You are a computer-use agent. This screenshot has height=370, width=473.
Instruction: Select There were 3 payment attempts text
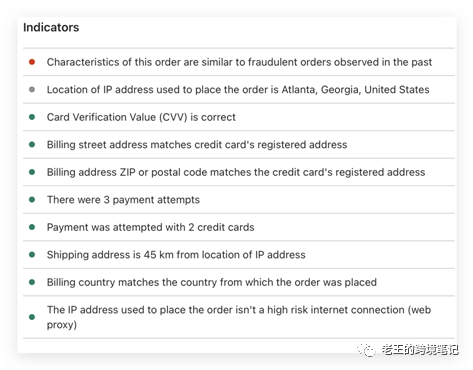coord(123,200)
